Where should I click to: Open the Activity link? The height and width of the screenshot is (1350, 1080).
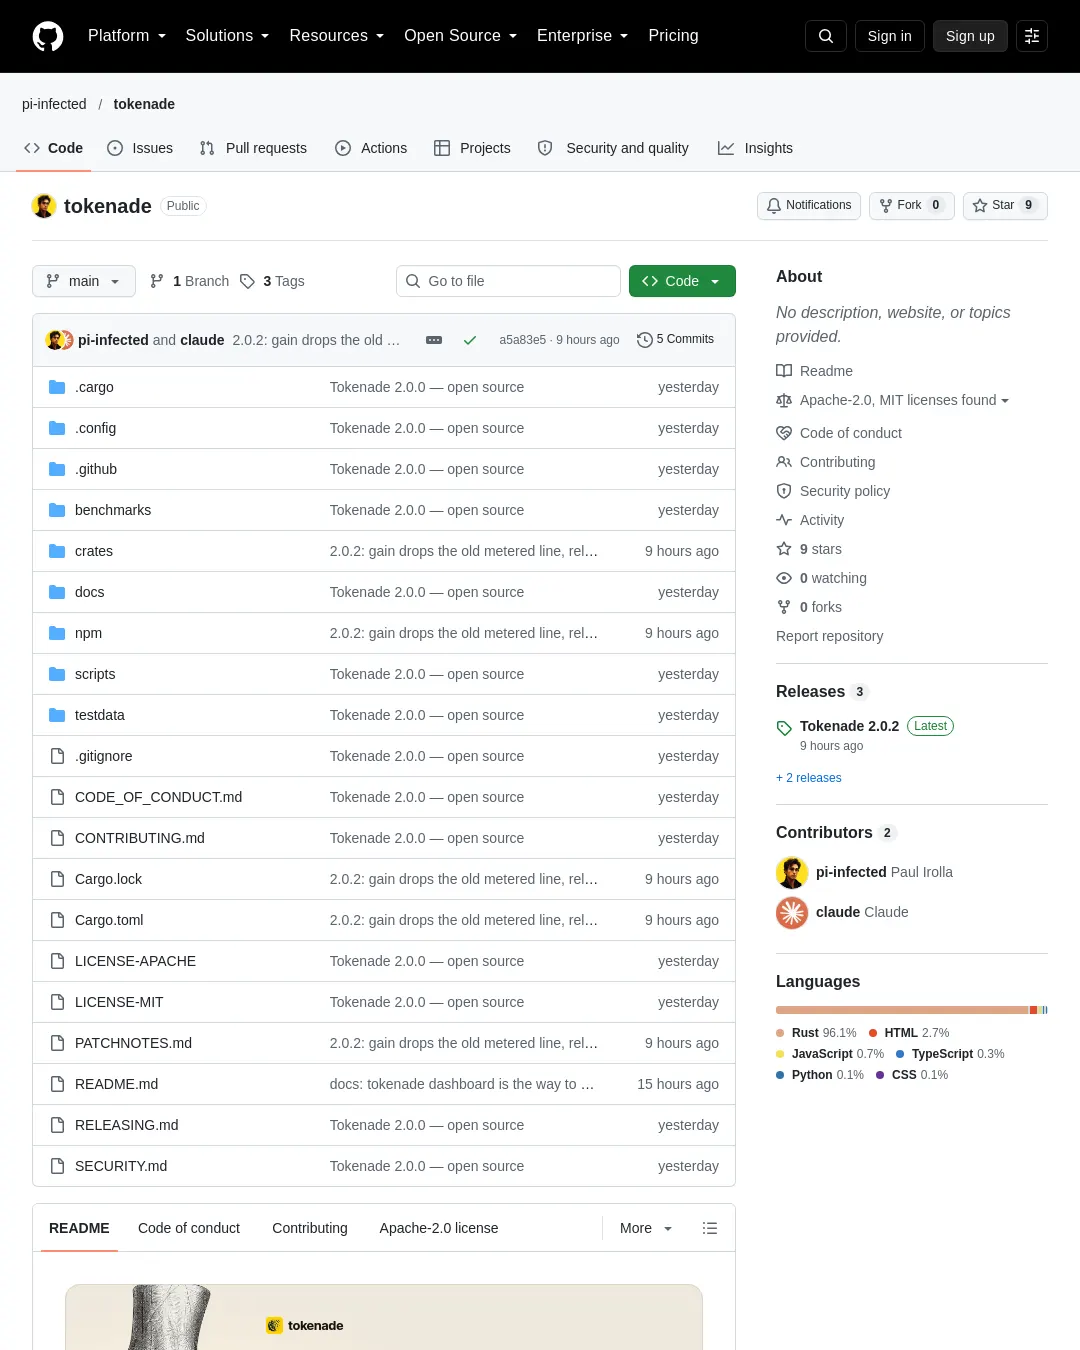coord(810,520)
